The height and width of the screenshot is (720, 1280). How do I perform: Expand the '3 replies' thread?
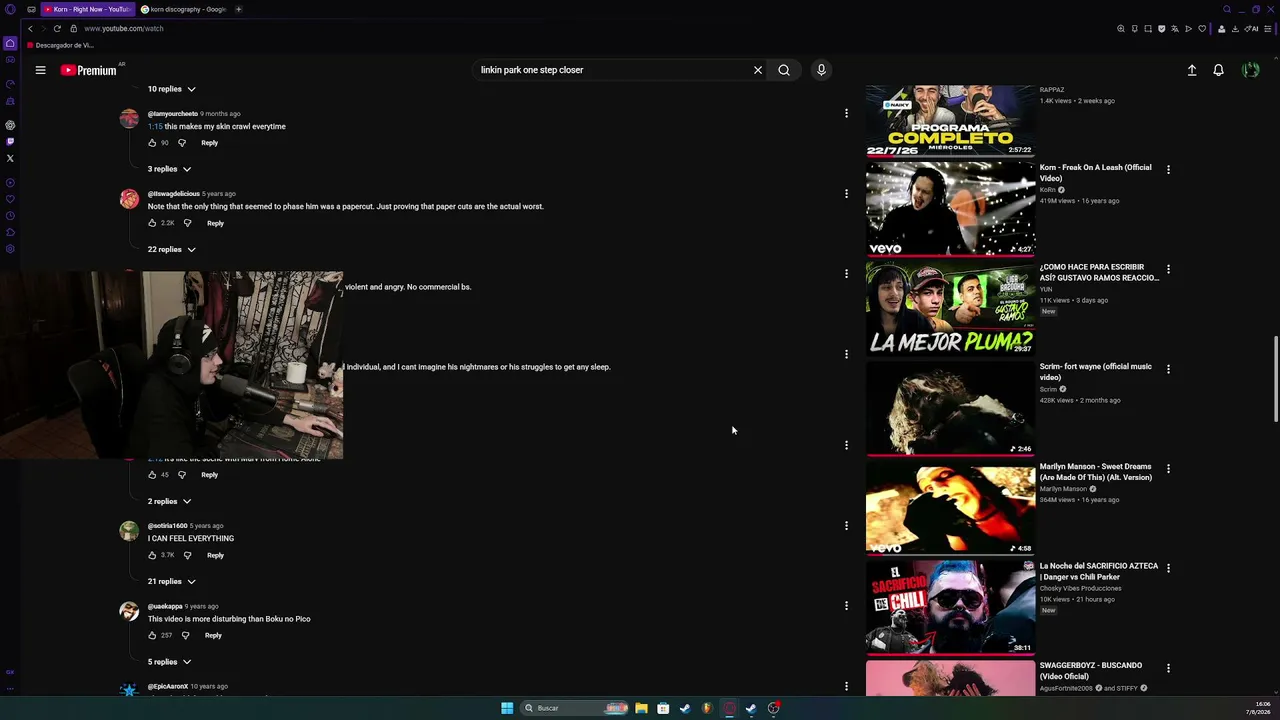(169, 169)
